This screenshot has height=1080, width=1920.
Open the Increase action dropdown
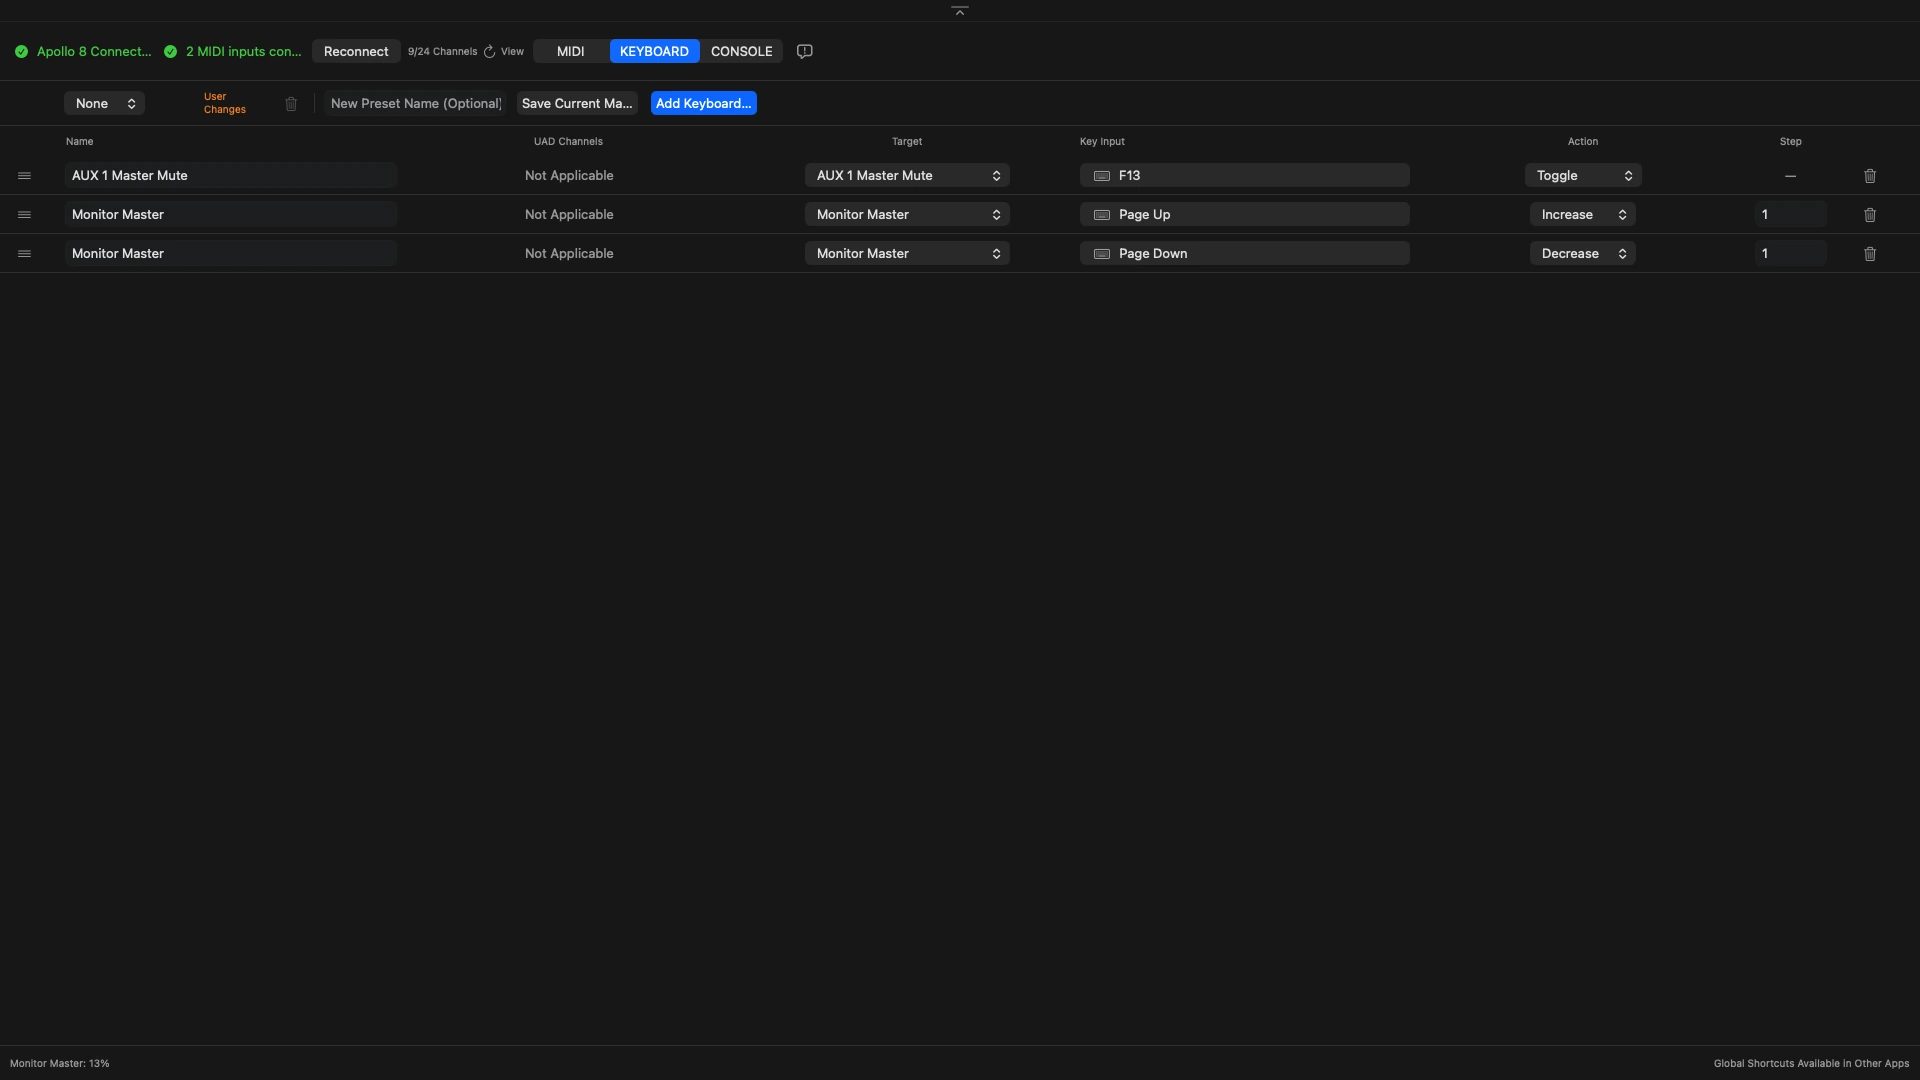1583,215
